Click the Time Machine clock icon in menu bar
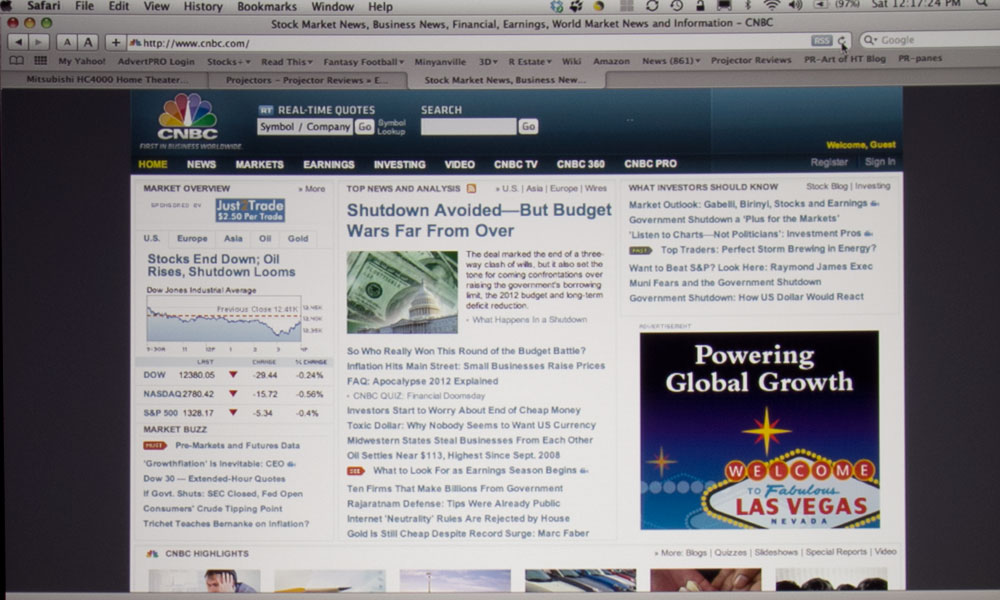The height and width of the screenshot is (600, 1000). point(677,6)
